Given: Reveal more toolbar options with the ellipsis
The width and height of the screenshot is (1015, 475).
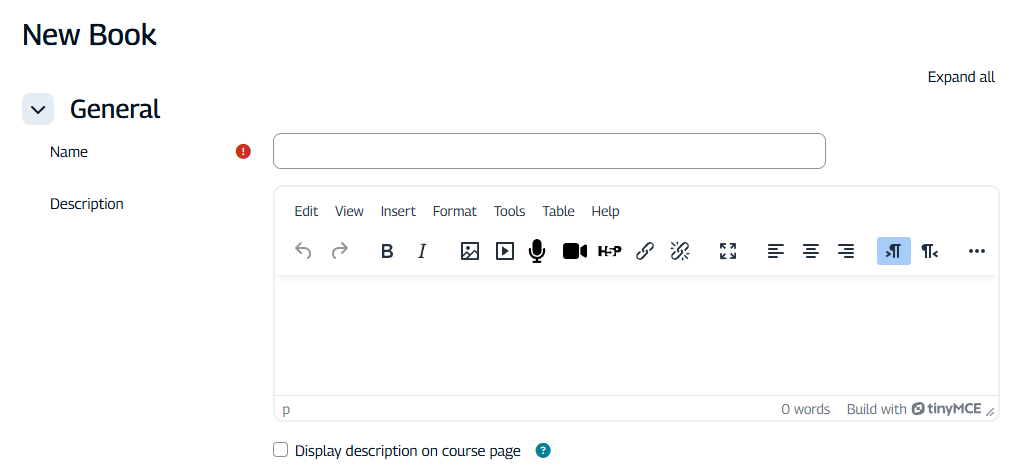Looking at the screenshot, I should [x=977, y=251].
